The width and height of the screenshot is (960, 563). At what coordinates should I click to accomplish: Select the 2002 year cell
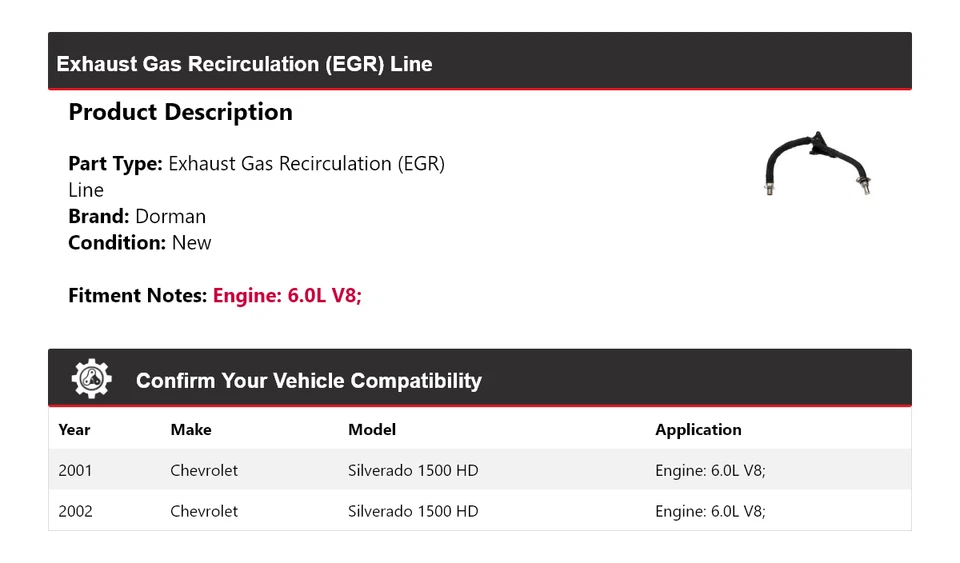(75, 511)
